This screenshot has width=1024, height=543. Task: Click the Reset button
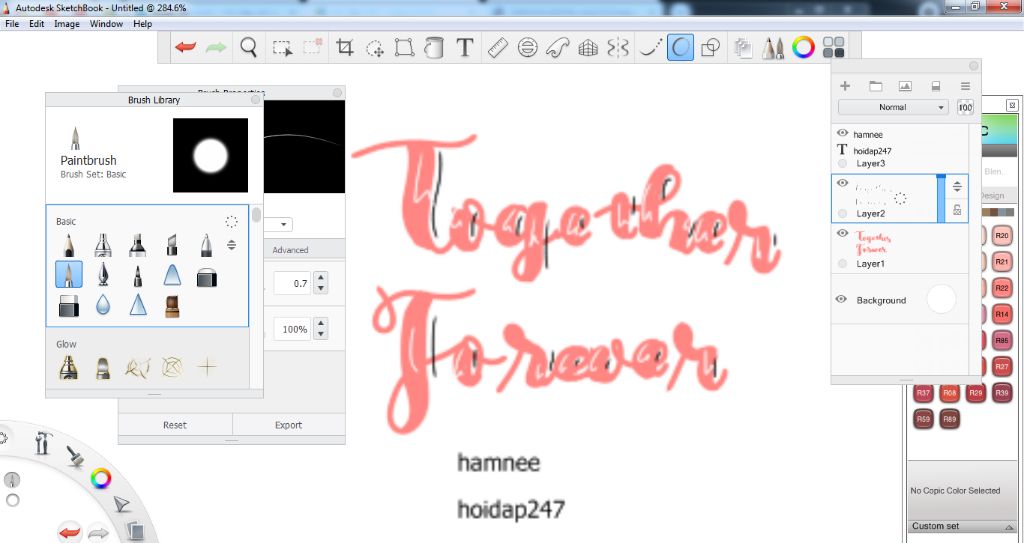pos(175,425)
